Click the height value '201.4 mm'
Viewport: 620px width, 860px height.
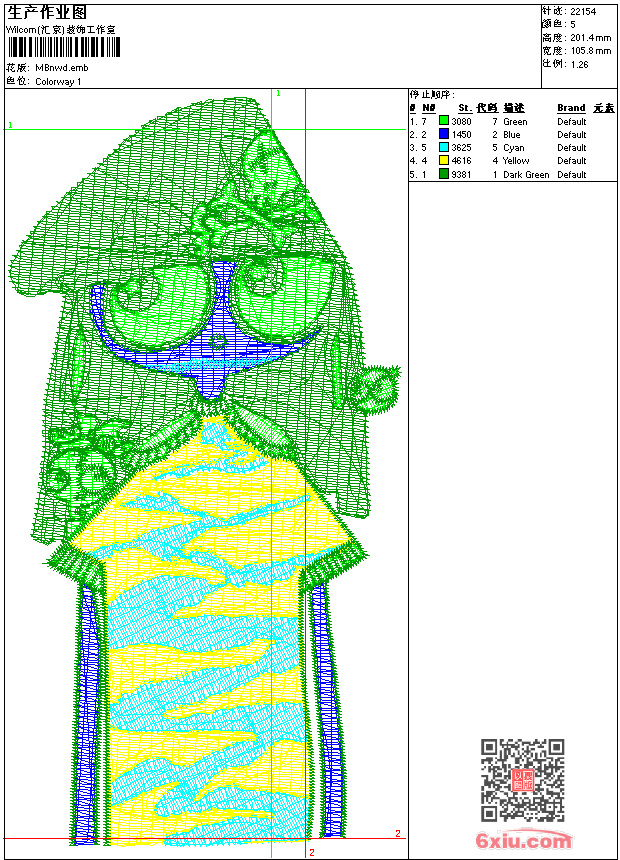point(591,37)
